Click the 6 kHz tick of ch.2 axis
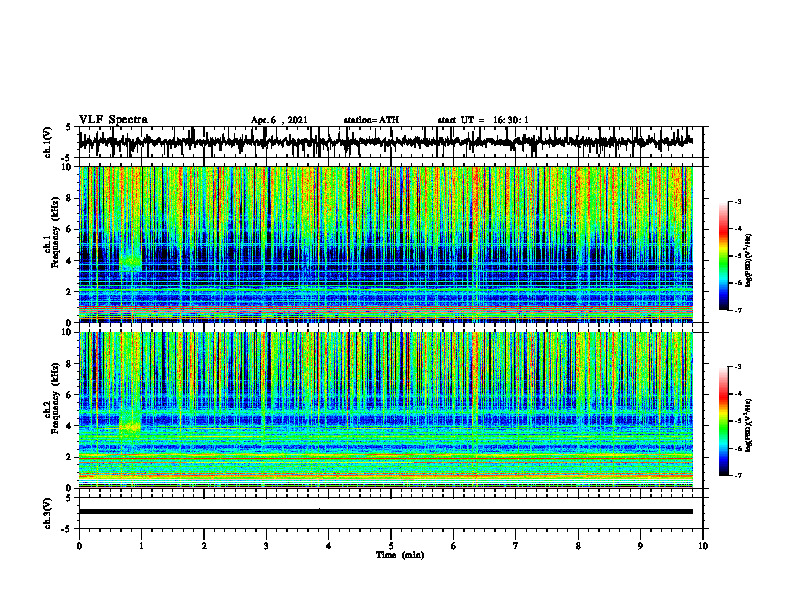 [x=71, y=395]
